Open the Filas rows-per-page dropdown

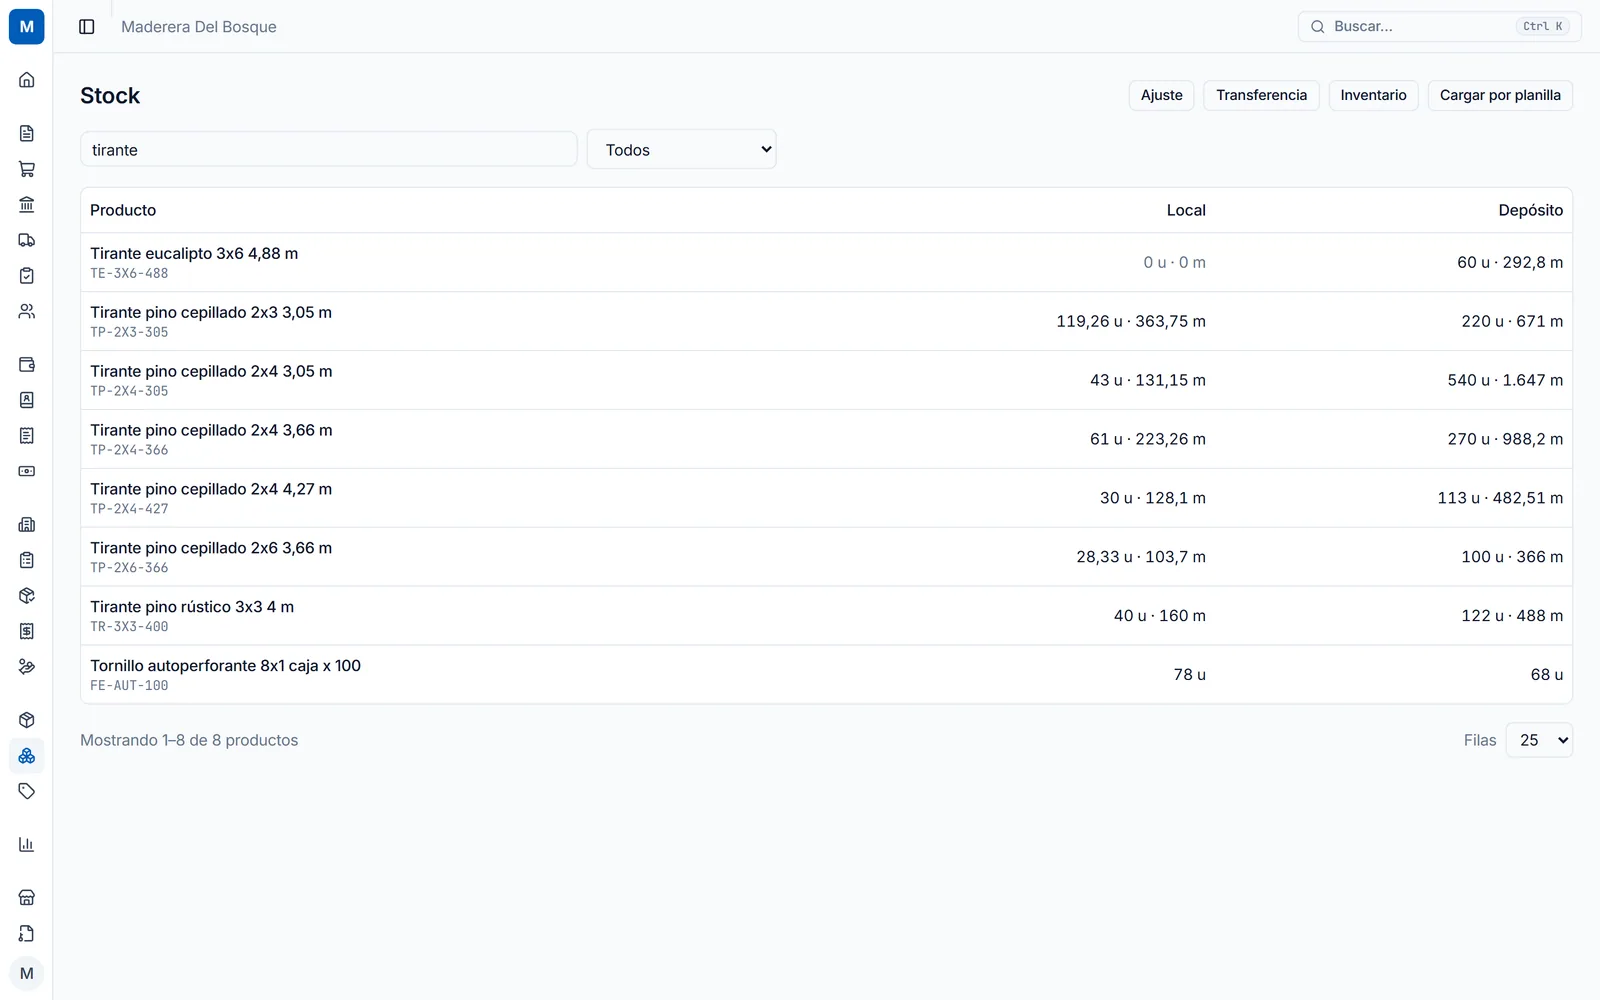pos(1539,740)
